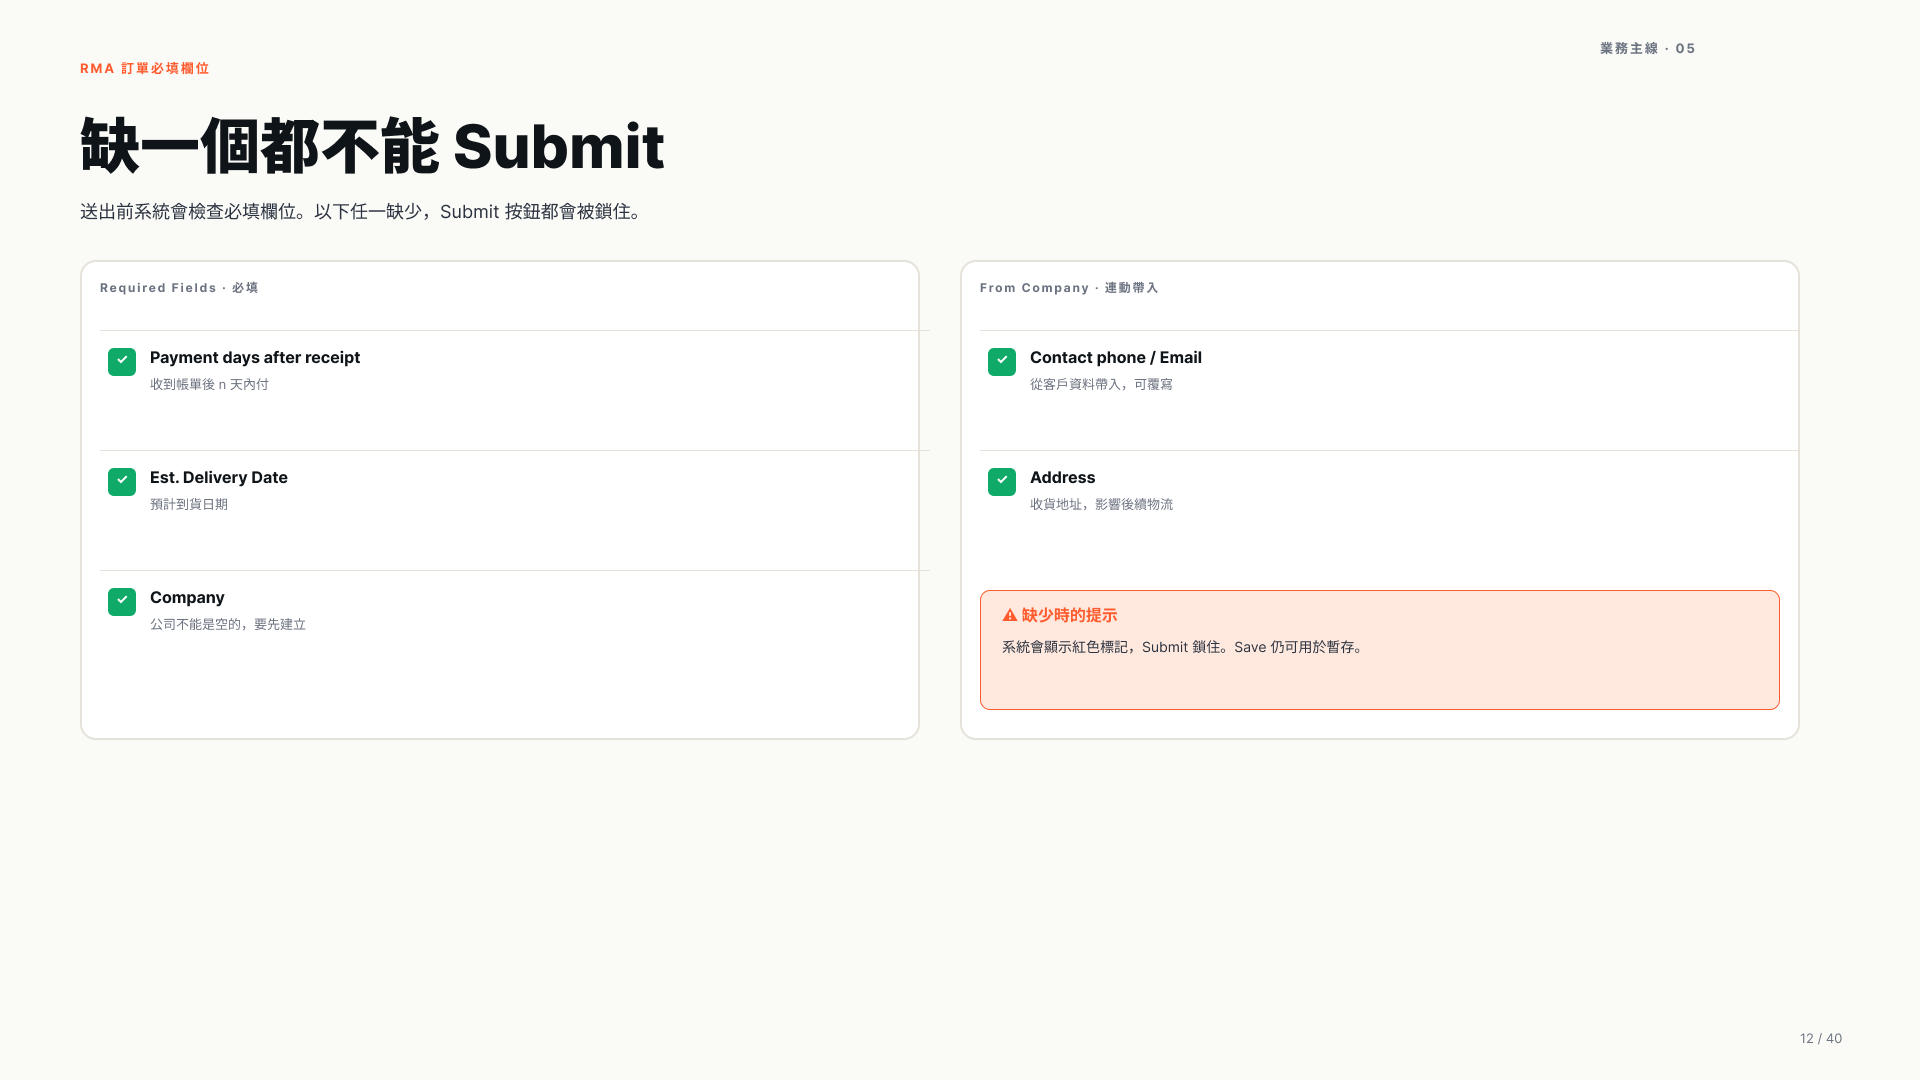This screenshot has height=1080, width=1920.
Task: Click the '業務主線 · 05' chapter label
Action: tap(1648, 48)
